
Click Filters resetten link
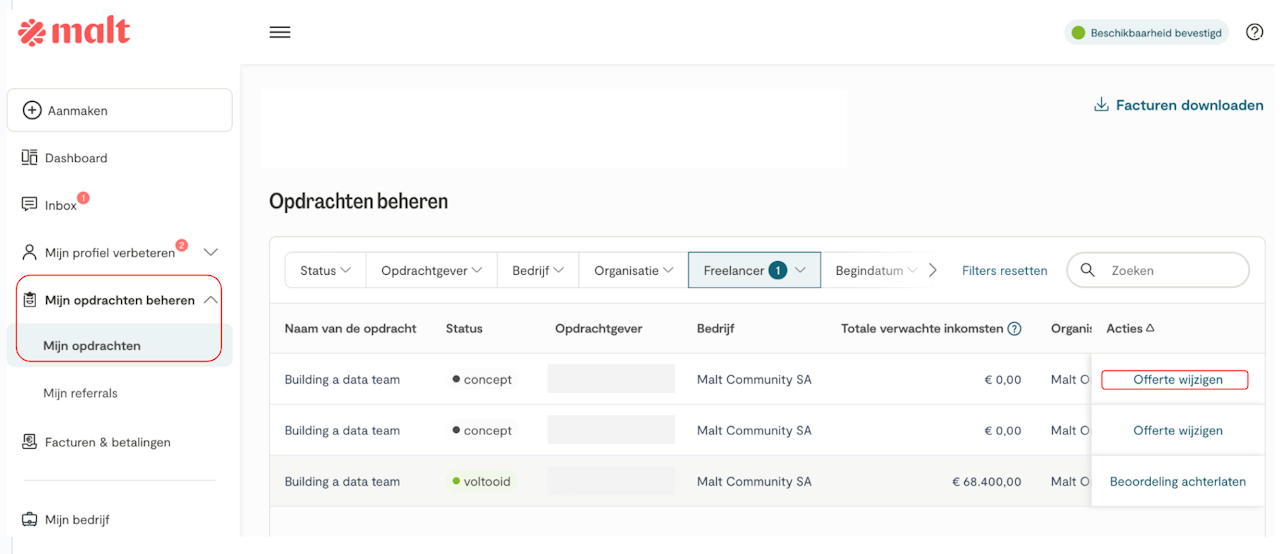pos(1004,271)
